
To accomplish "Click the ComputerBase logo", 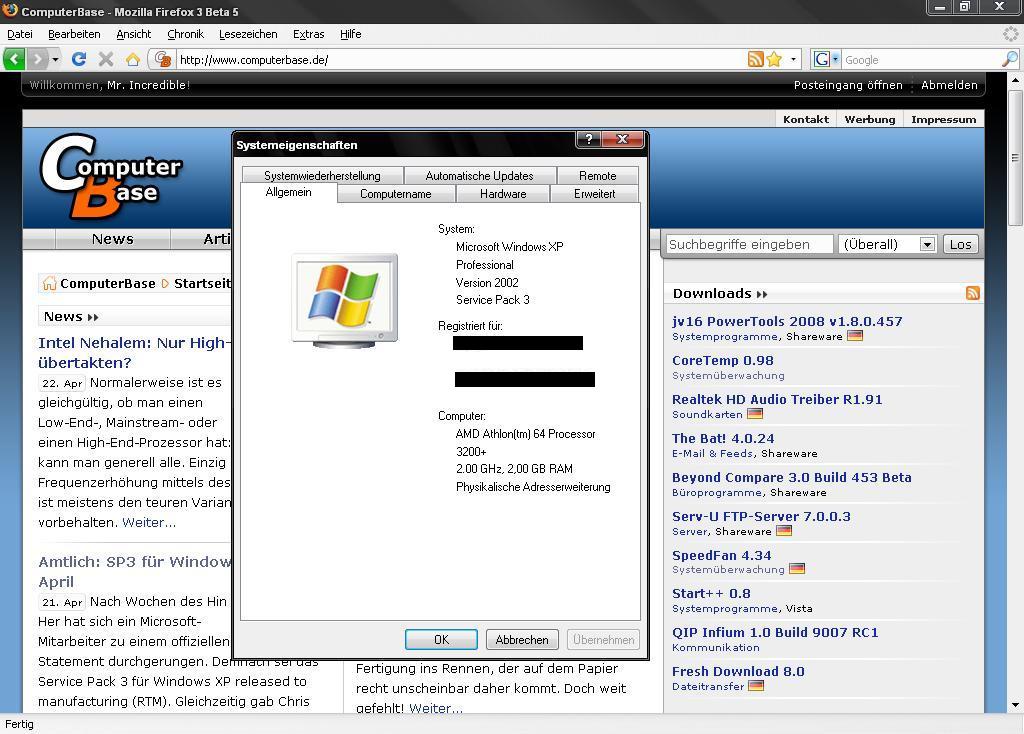I will [110, 176].
